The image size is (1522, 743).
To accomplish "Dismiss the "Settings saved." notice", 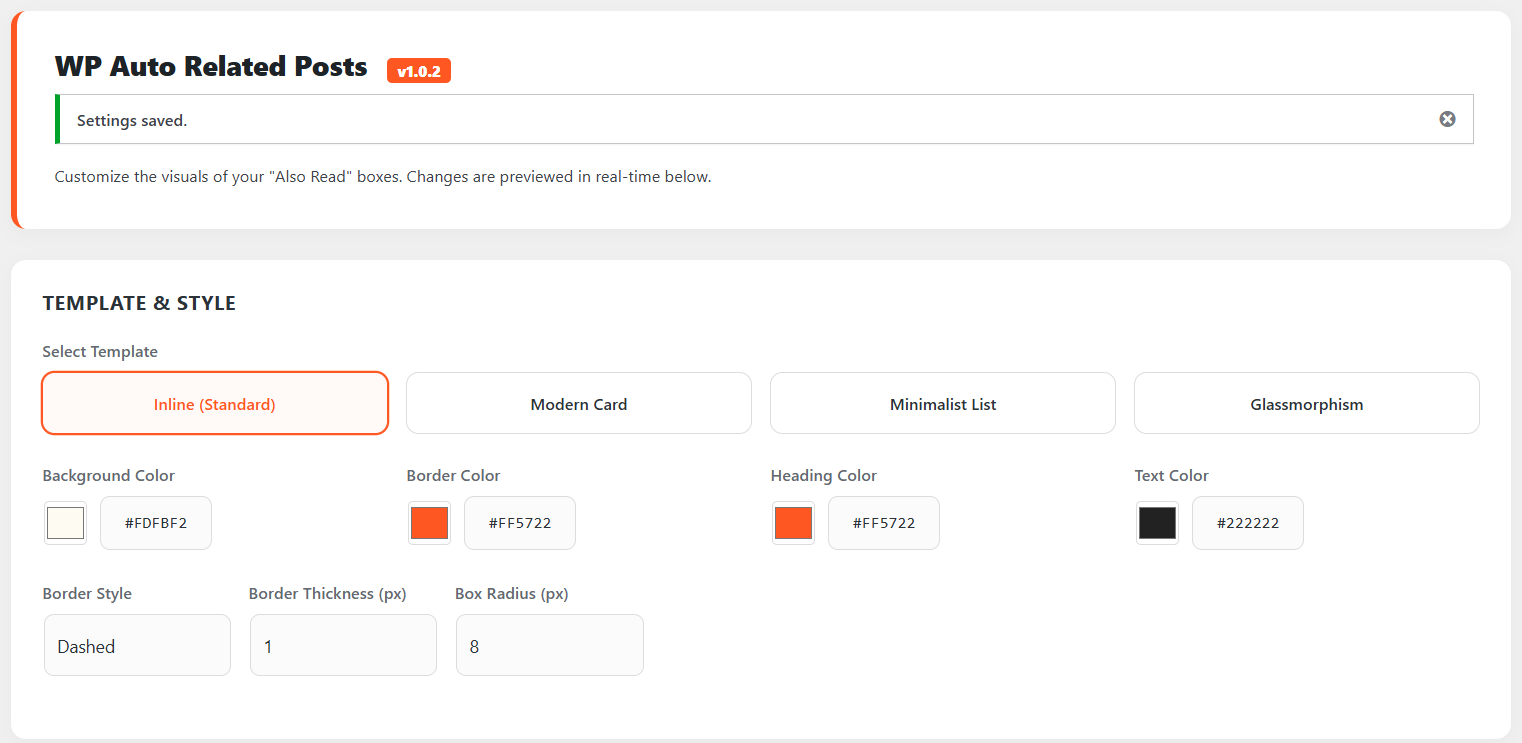I will 1447,118.
